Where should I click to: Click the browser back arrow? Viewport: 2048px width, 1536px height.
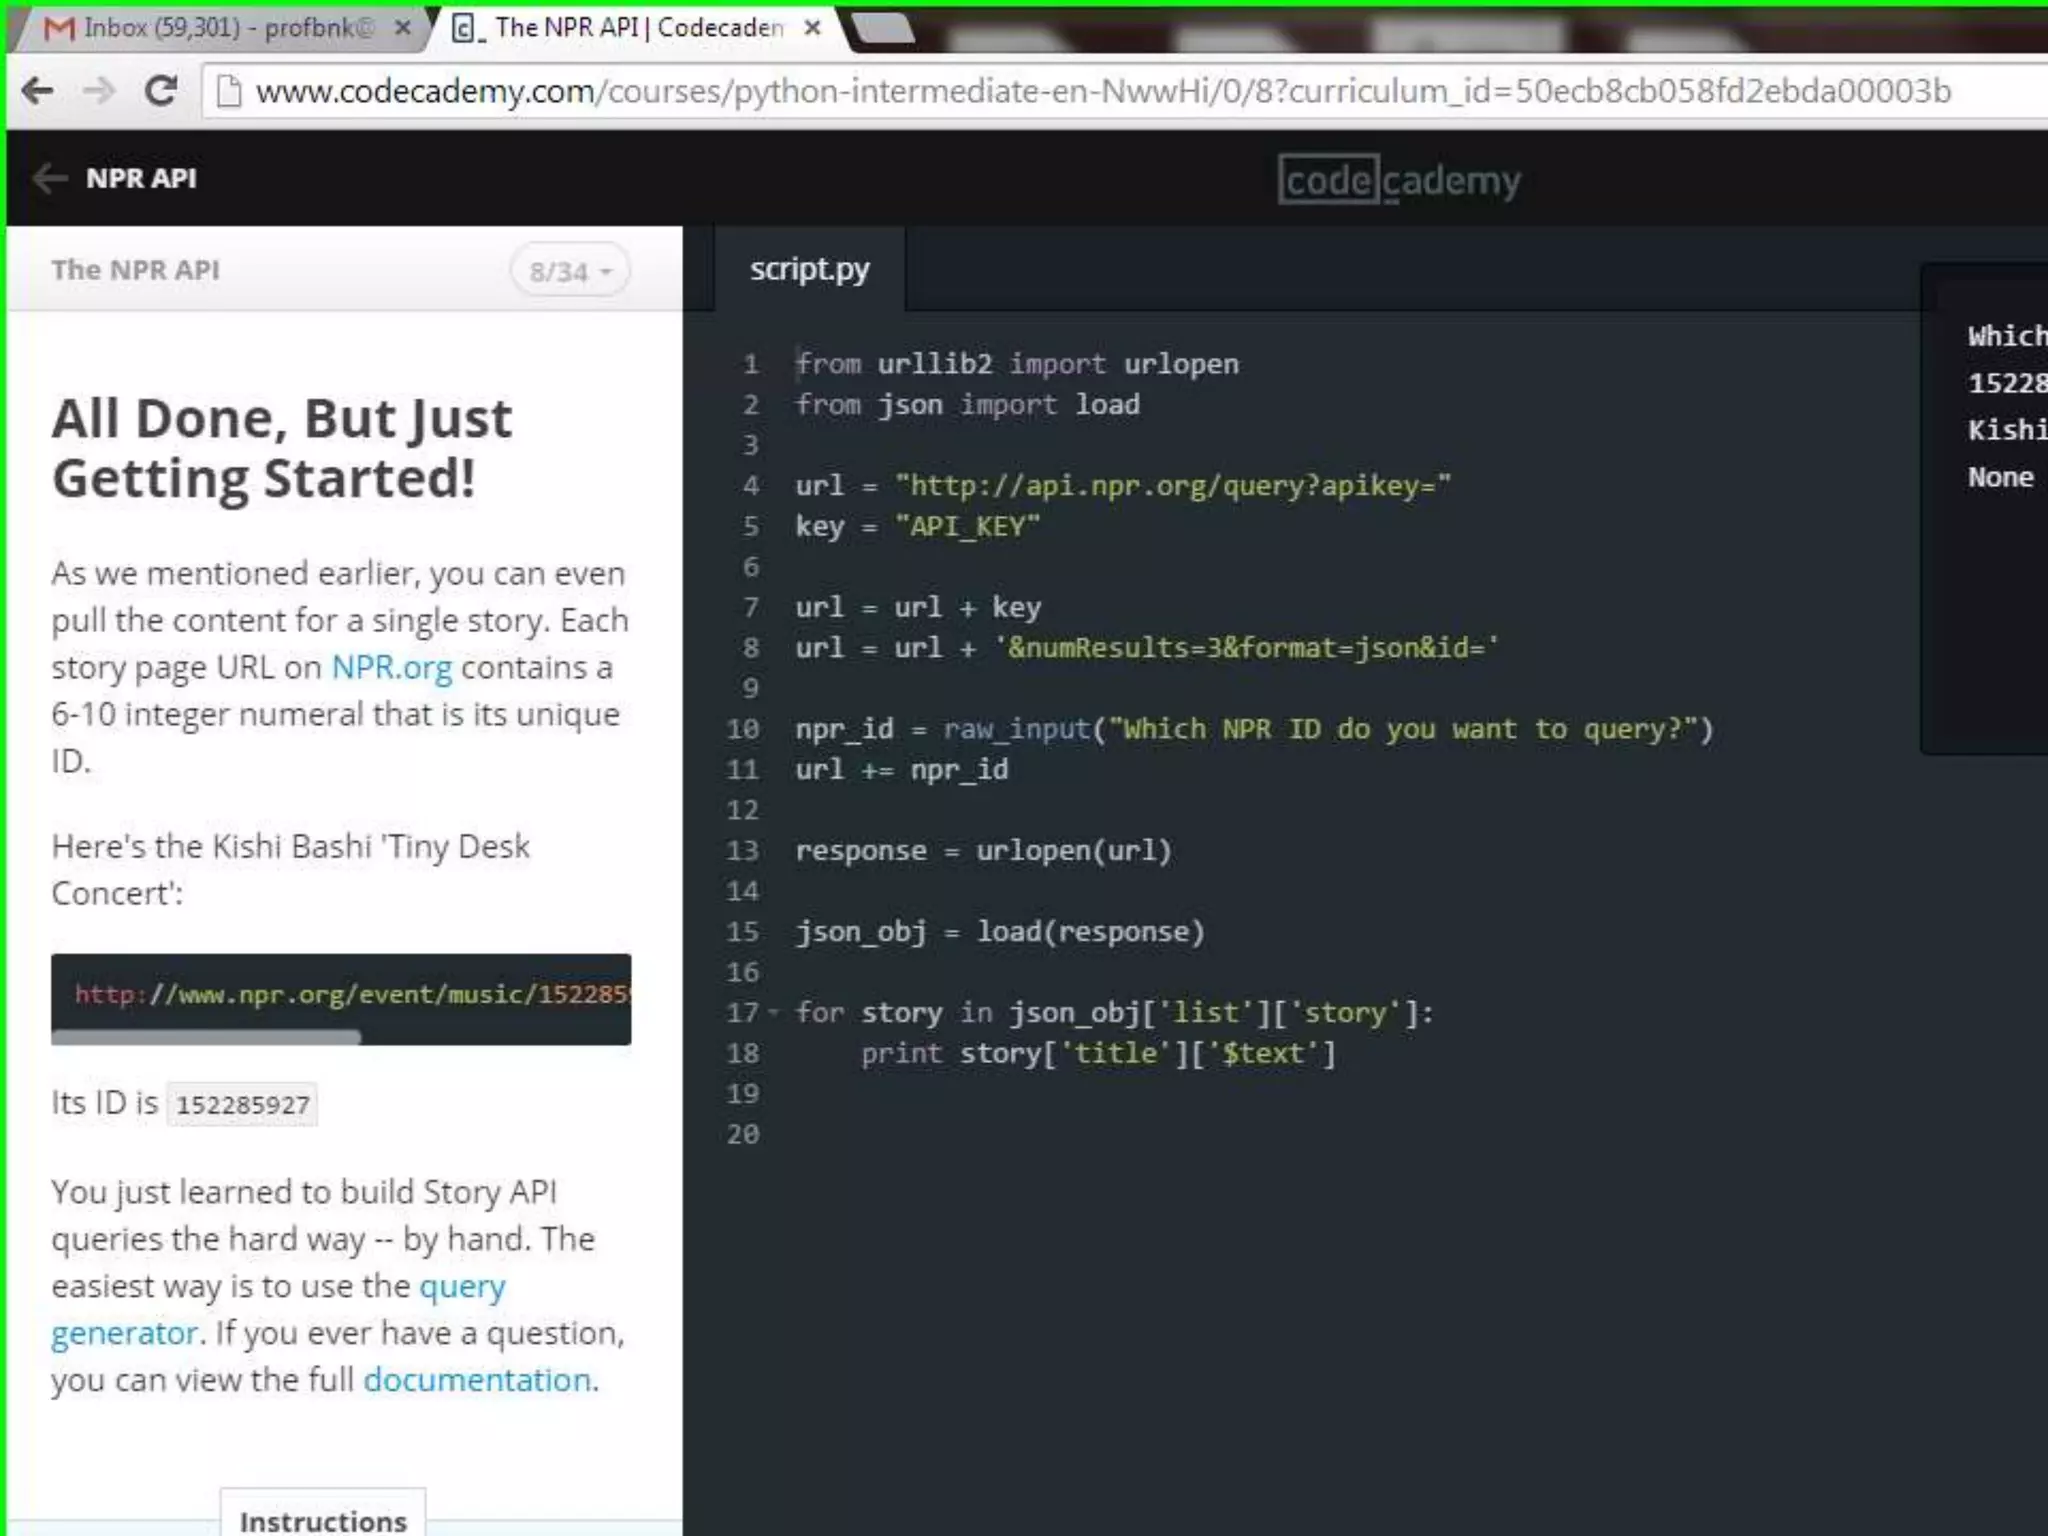click(38, 91)
